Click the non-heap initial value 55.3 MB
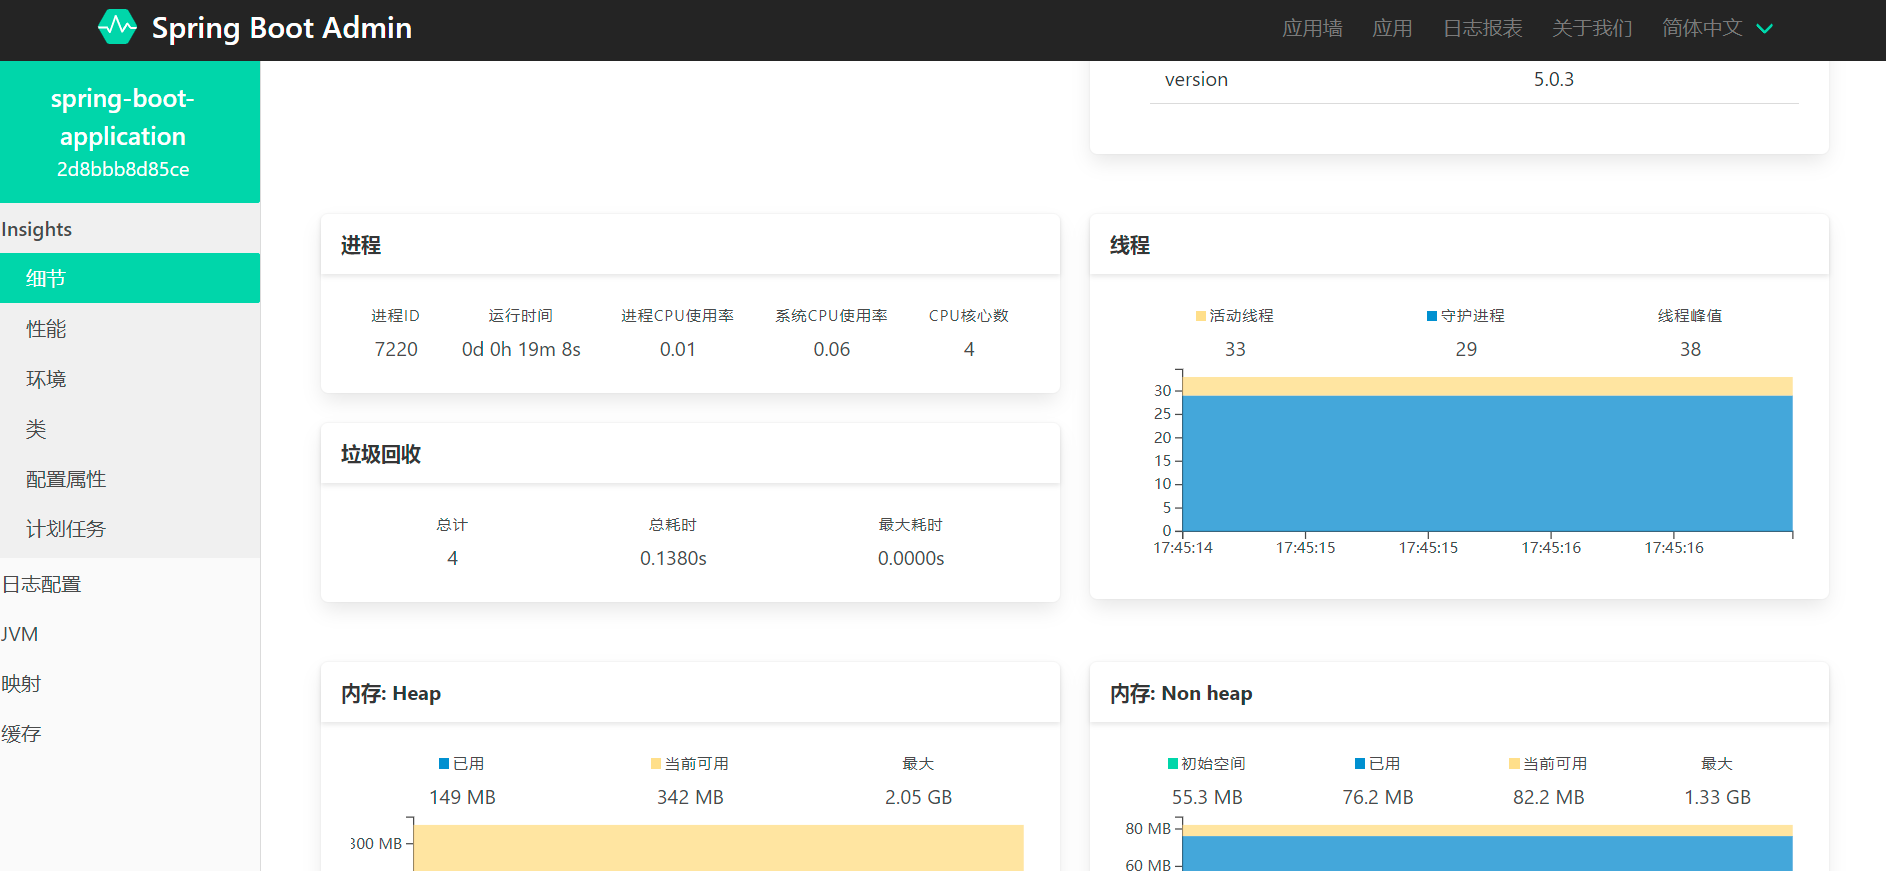Screen dimensions: 1886x871 point(1207,797)
